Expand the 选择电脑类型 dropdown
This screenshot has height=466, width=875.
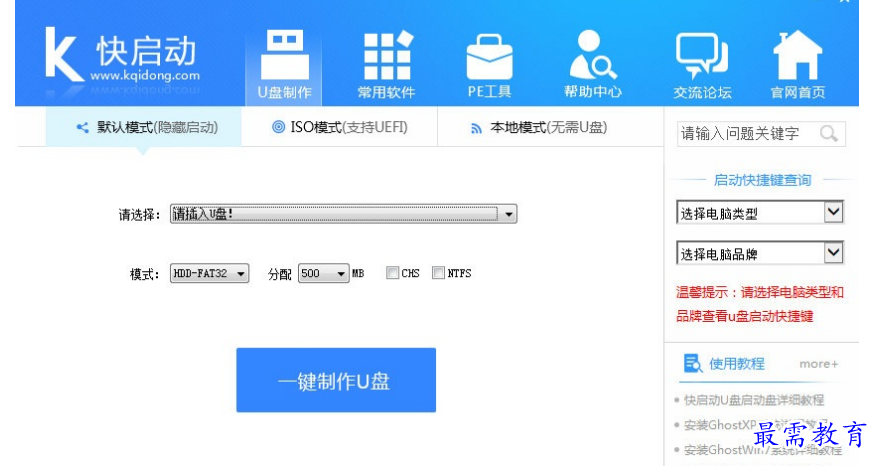coord(759,213)
